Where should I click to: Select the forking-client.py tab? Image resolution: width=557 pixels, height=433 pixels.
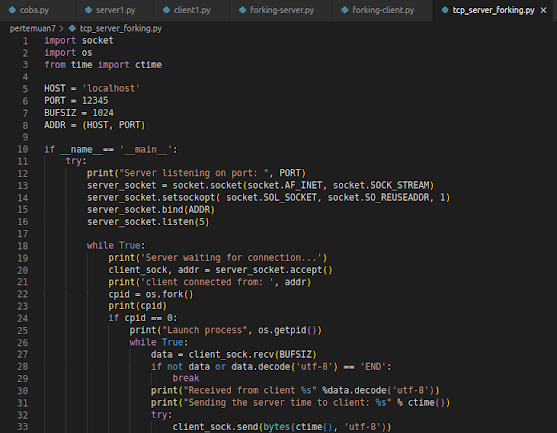point(383,10)
